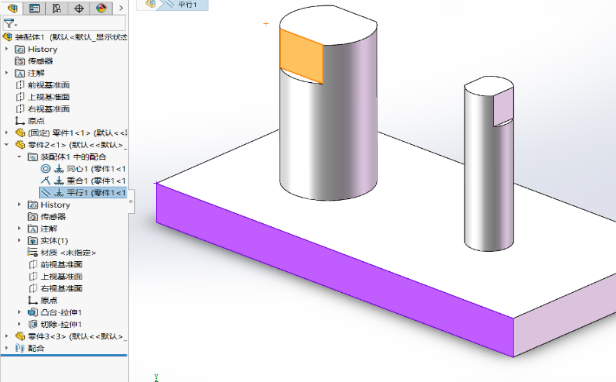Select the 凸台-拉伸1 feature

click(x=55, y=312)
